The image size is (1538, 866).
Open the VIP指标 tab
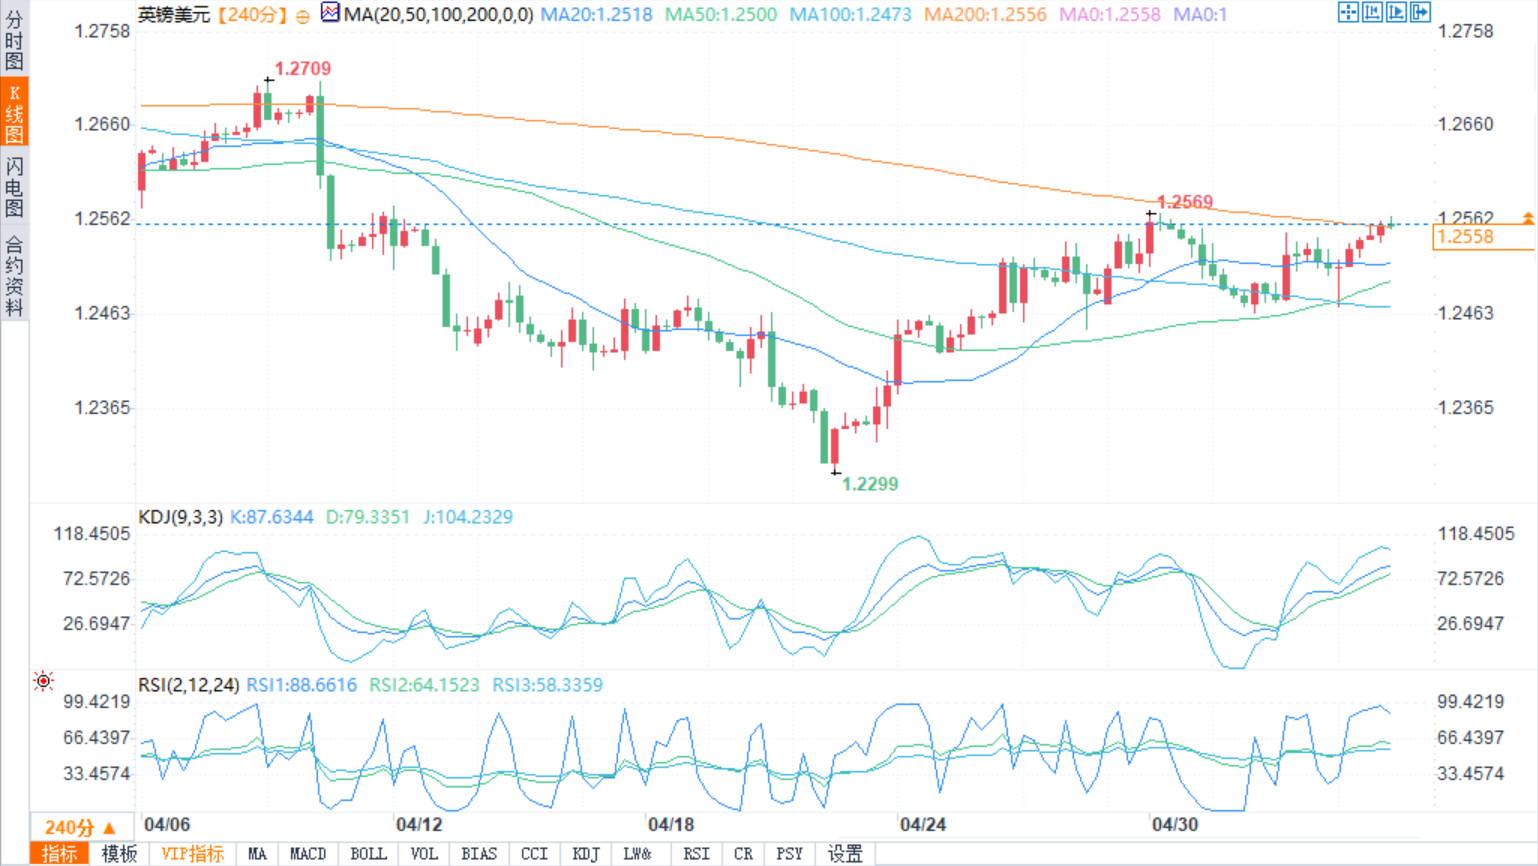pos(193,854)
